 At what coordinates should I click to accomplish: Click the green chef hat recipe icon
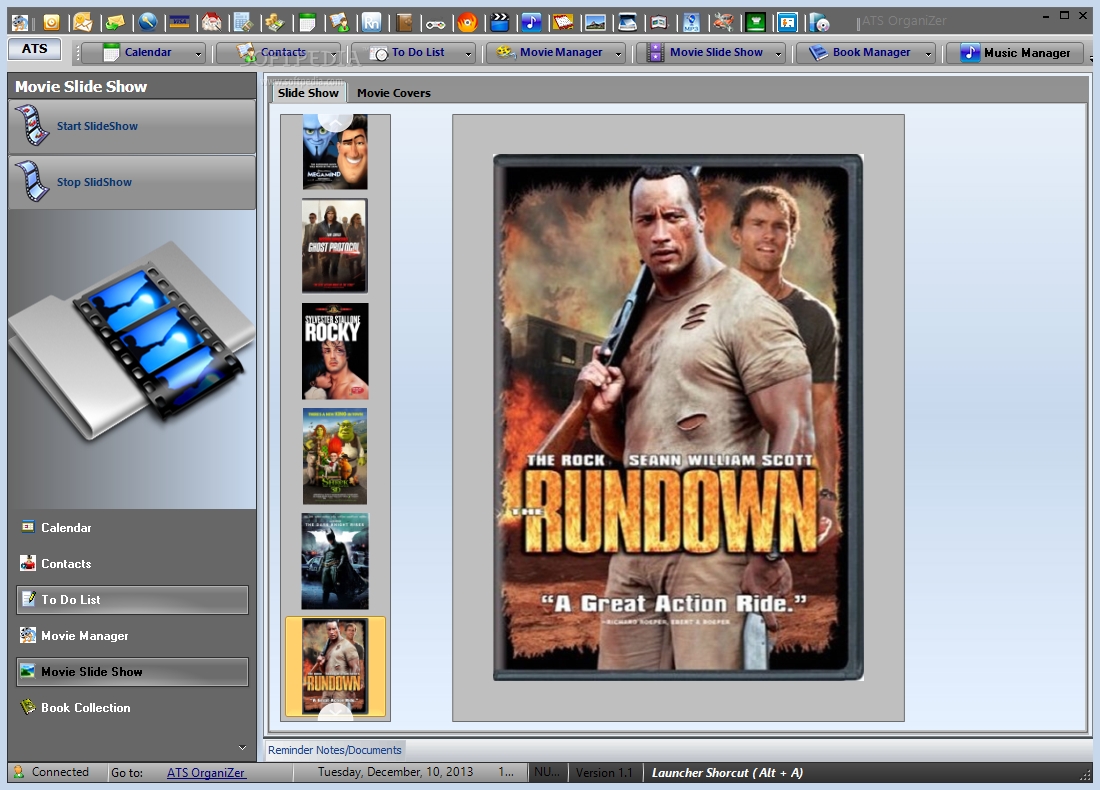[x=755, y=22]
